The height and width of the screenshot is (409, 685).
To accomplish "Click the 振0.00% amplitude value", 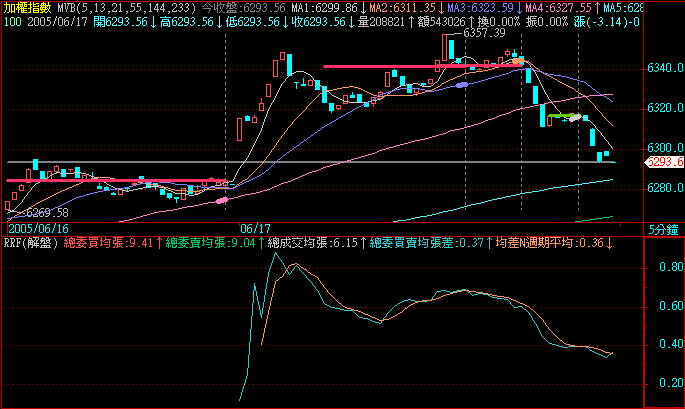I will click(547, 22).
